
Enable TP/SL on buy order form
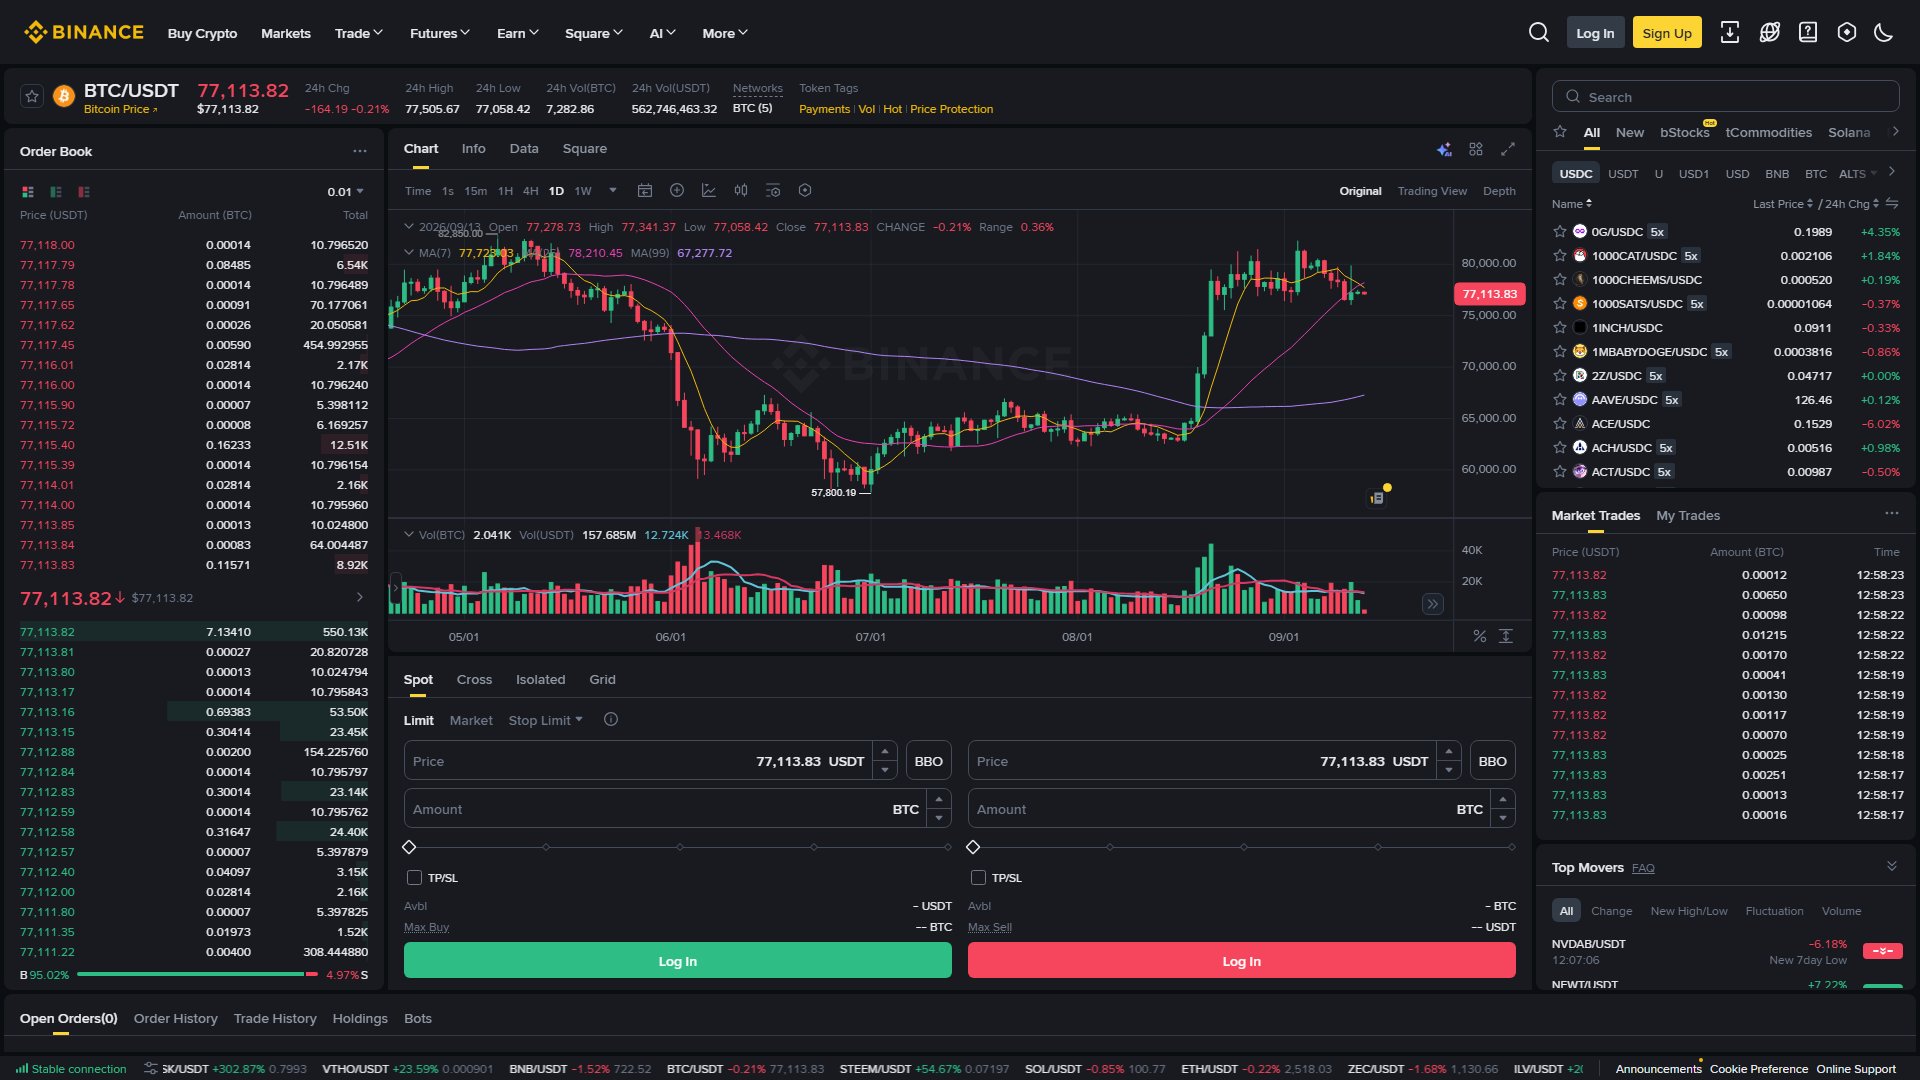pyautogui.click(x=414, y=877)
